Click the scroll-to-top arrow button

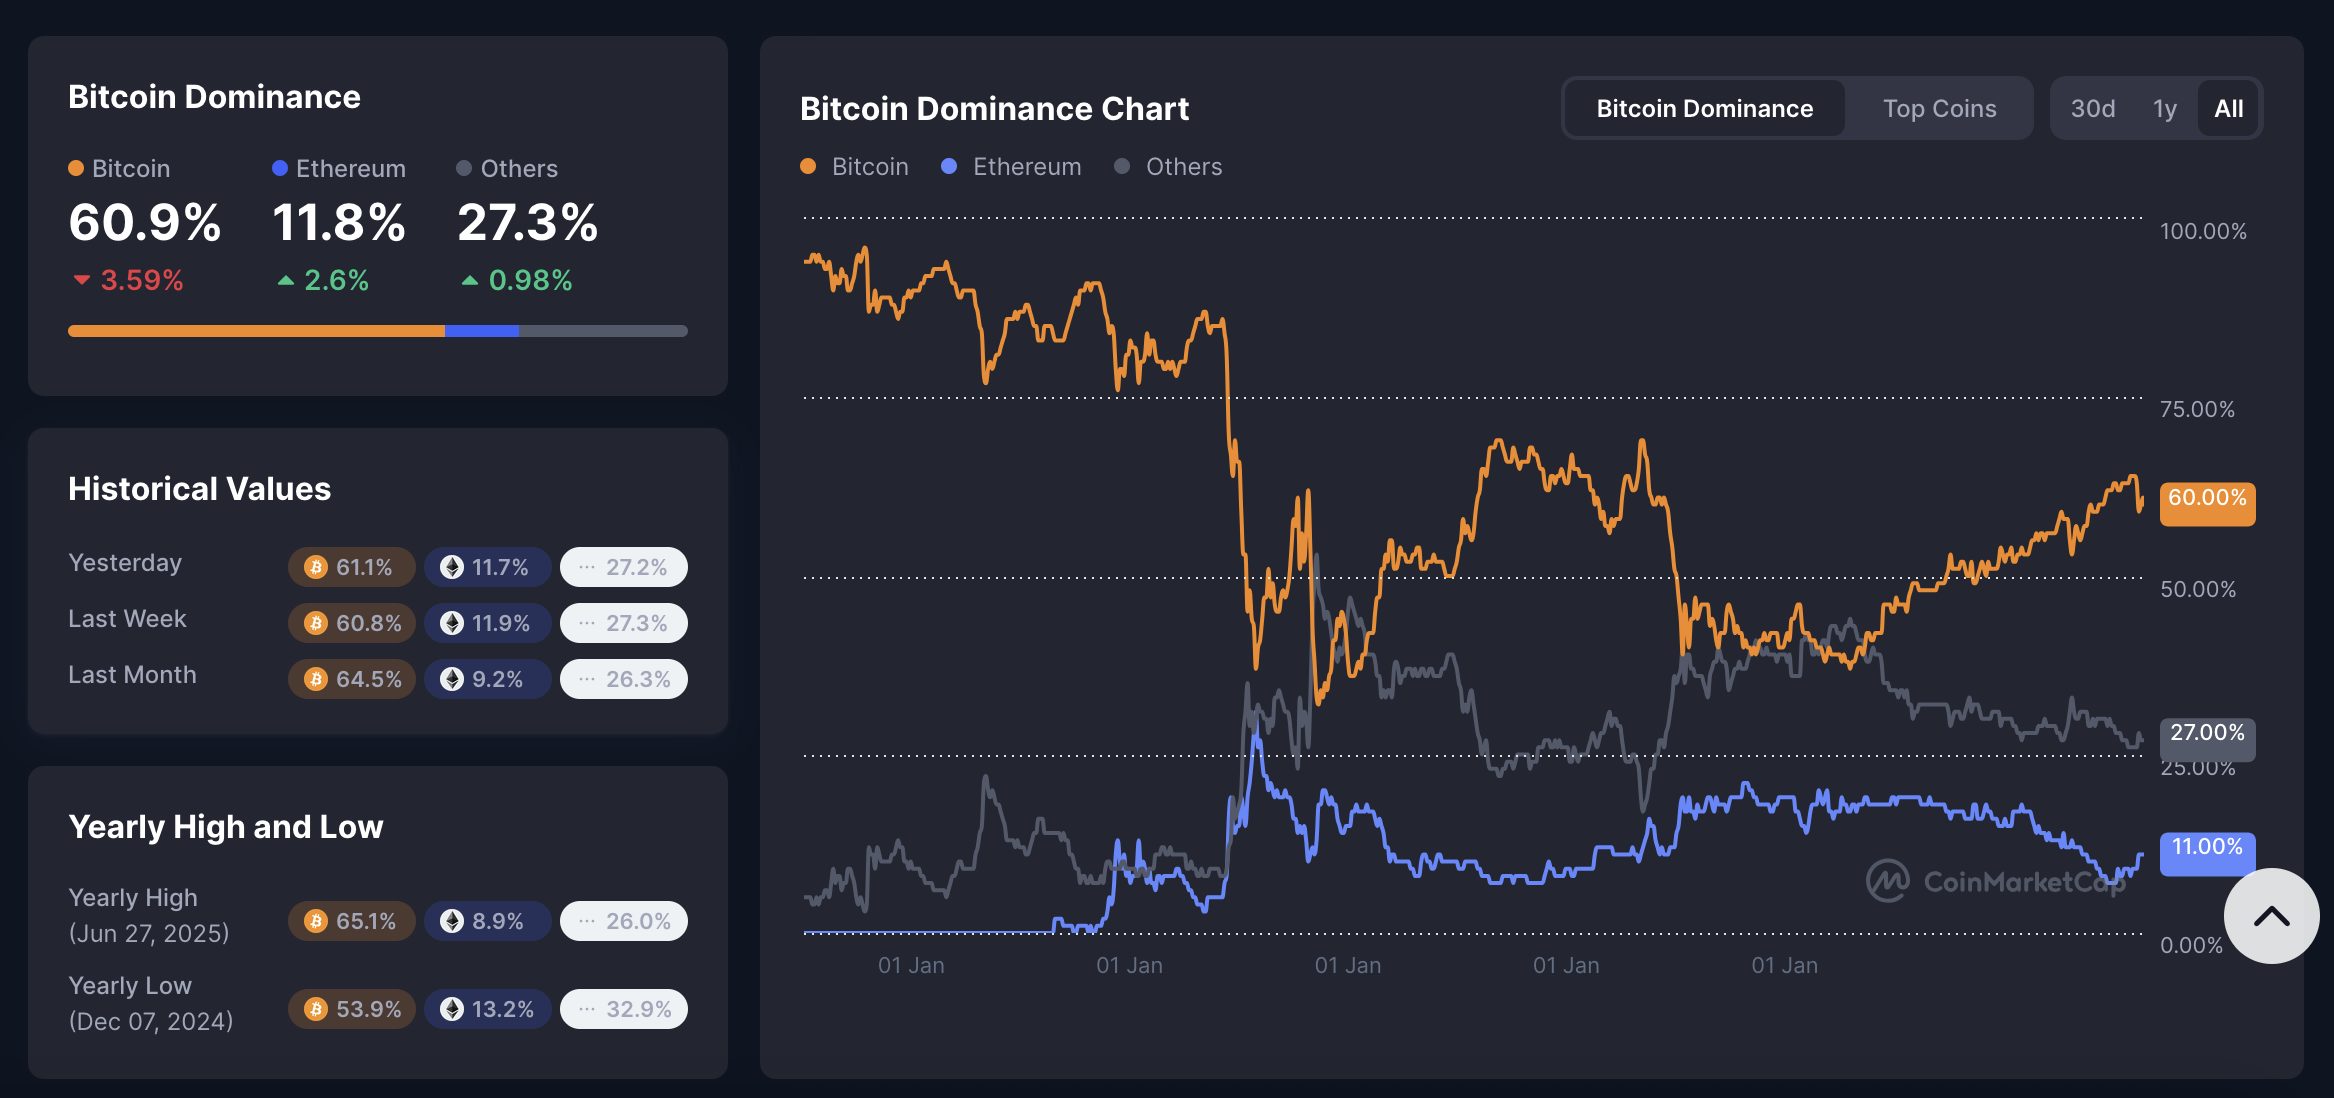[2271, 915]
